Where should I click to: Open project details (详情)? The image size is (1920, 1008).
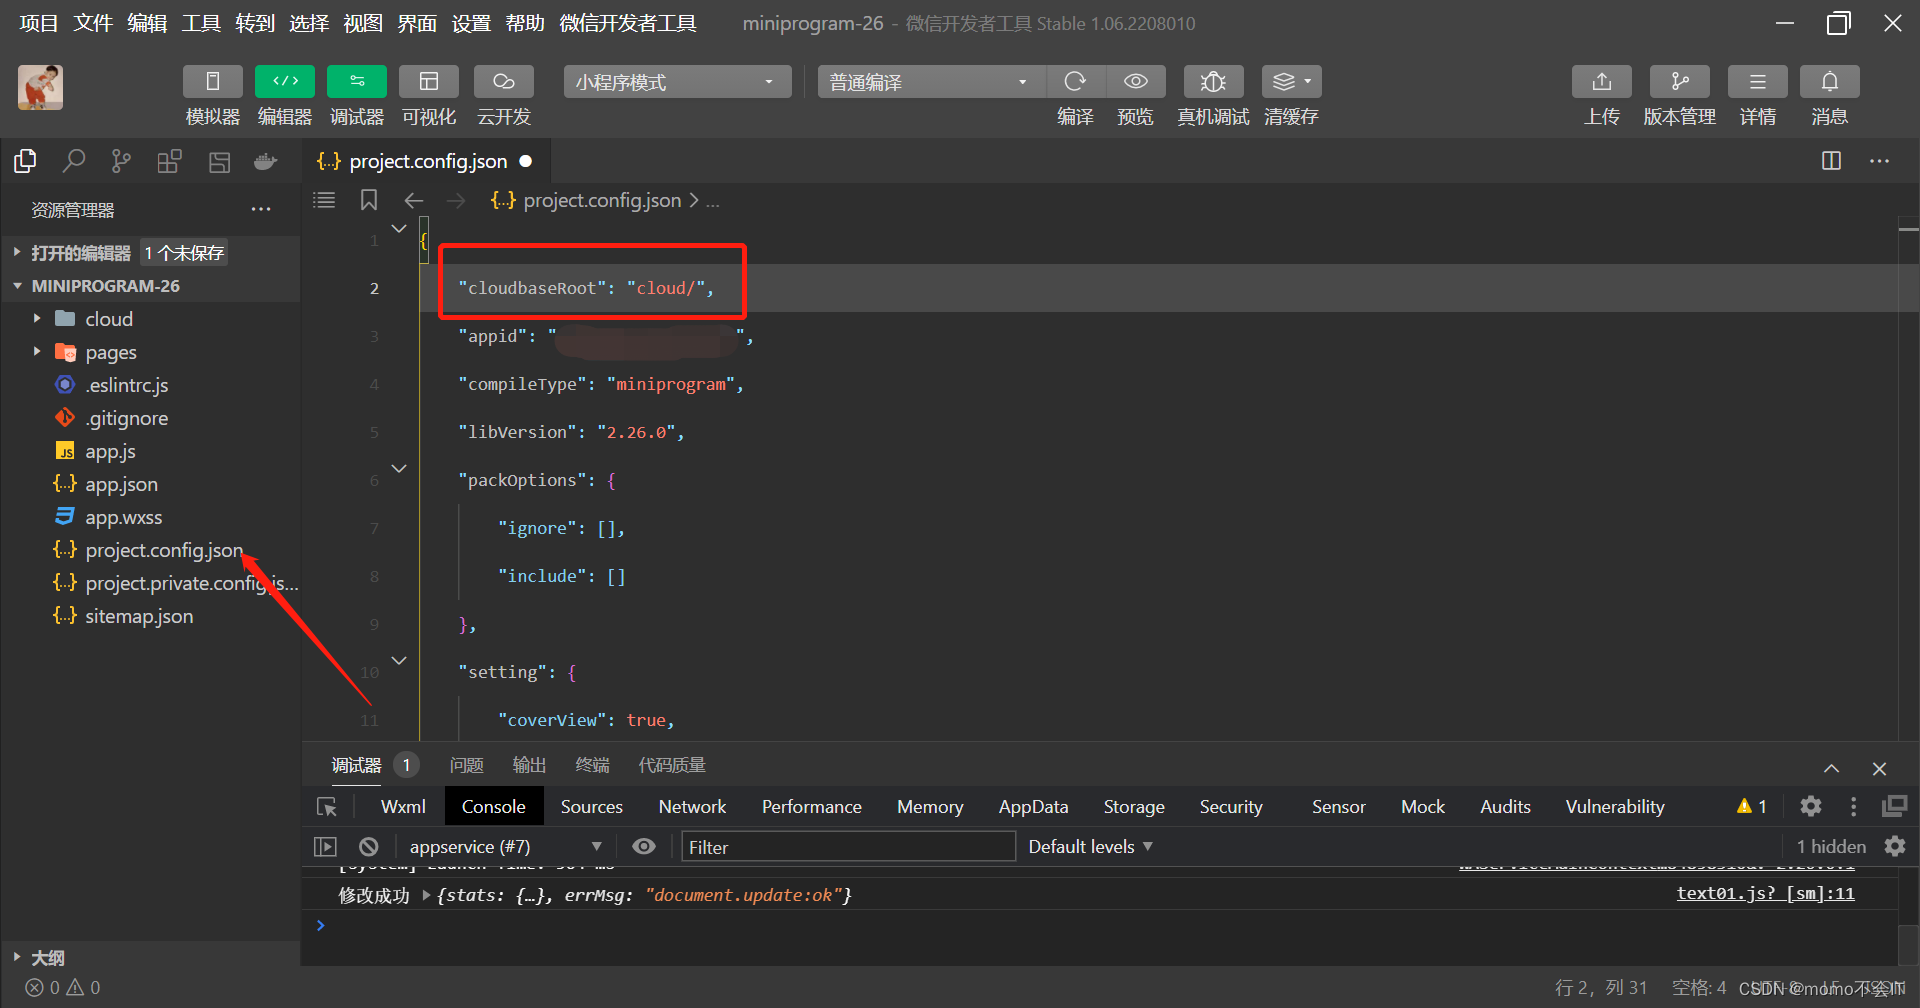click(1758, 82)
